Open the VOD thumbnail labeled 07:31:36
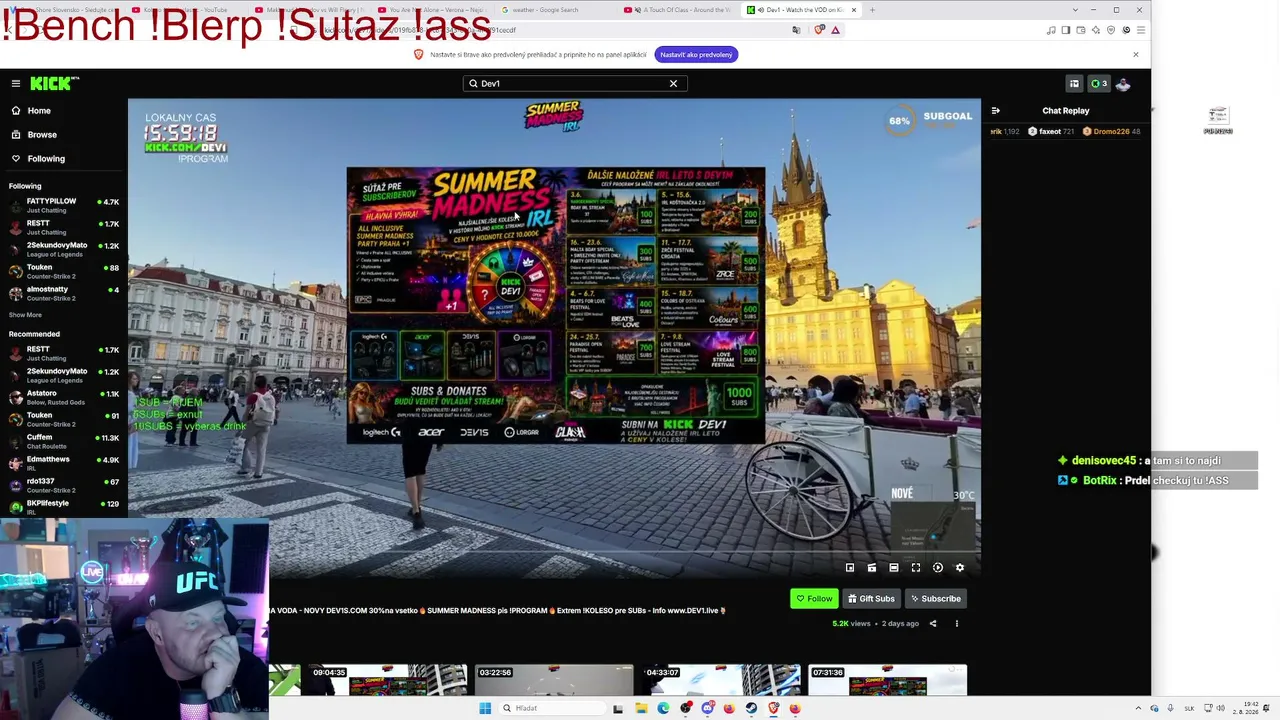The image size is (1280, 720). pos(888,680)
